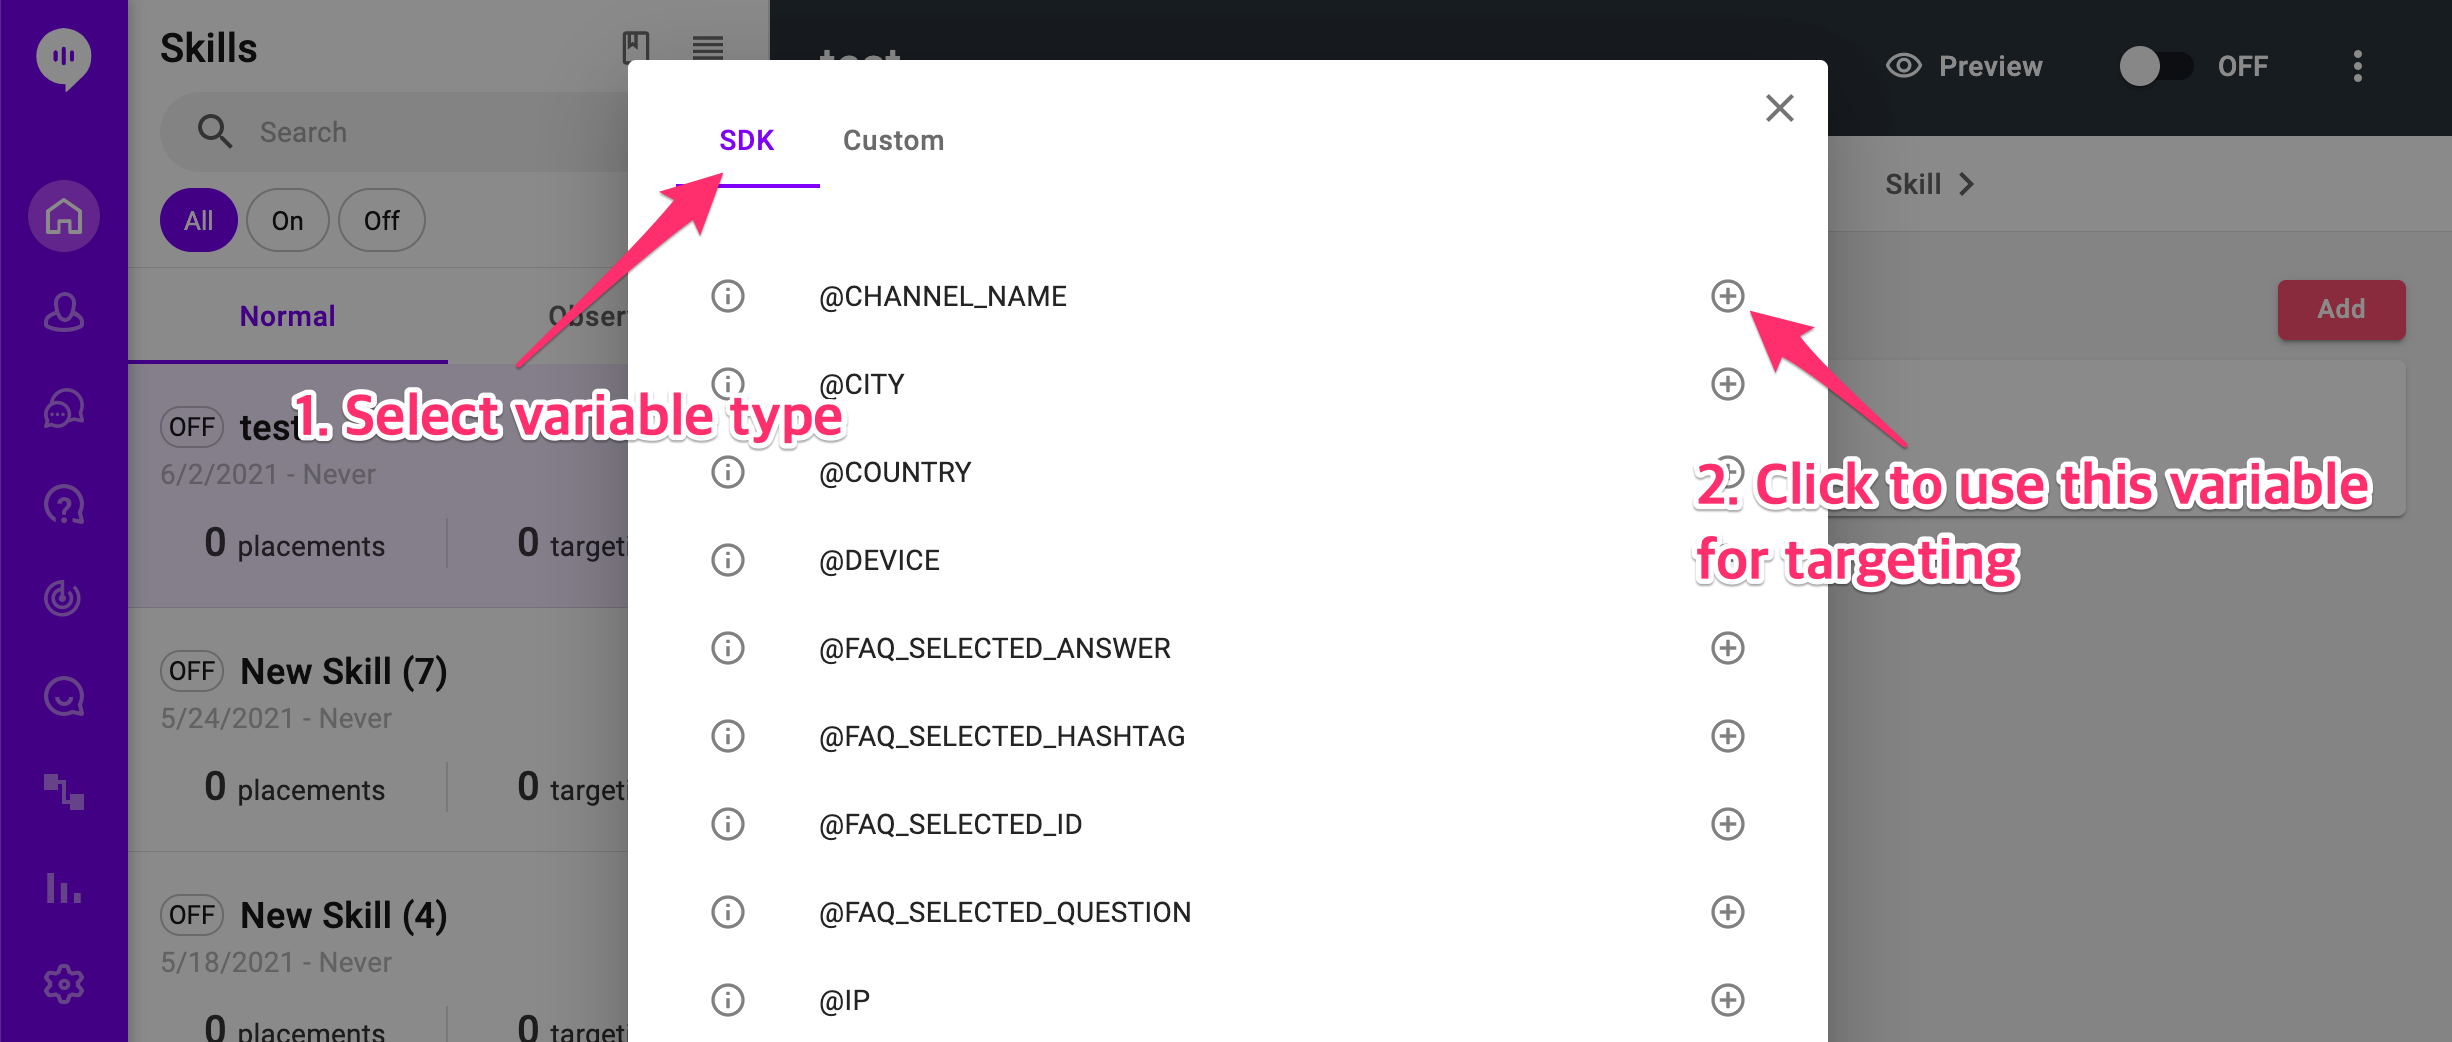Image resolution: width=2452 pixels, height=1042 pixels.
Task: Show info for the @CHANNEL_NAME variable
Action: coord(728,296)
